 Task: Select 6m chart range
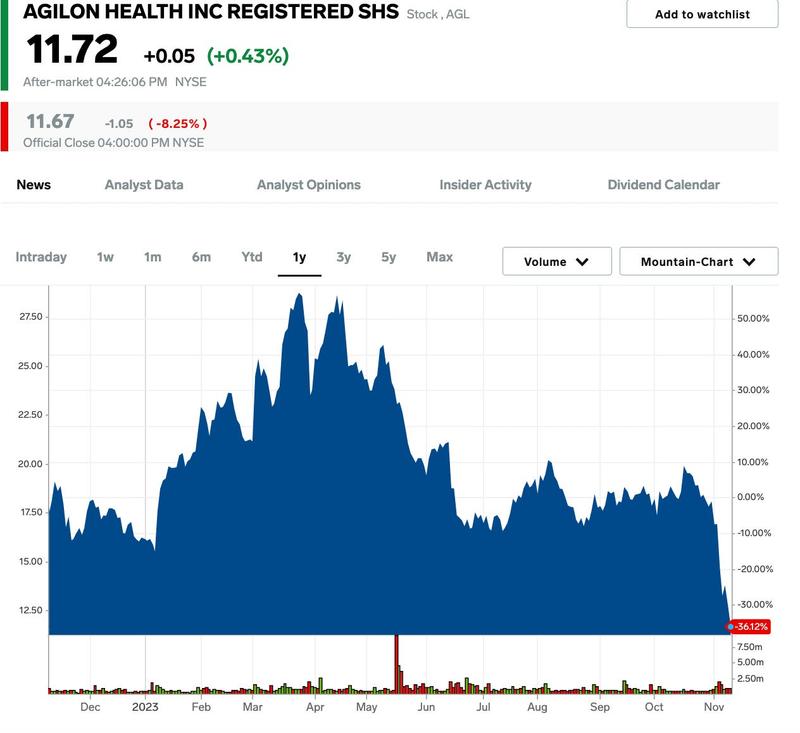click(x=201, y=257)
